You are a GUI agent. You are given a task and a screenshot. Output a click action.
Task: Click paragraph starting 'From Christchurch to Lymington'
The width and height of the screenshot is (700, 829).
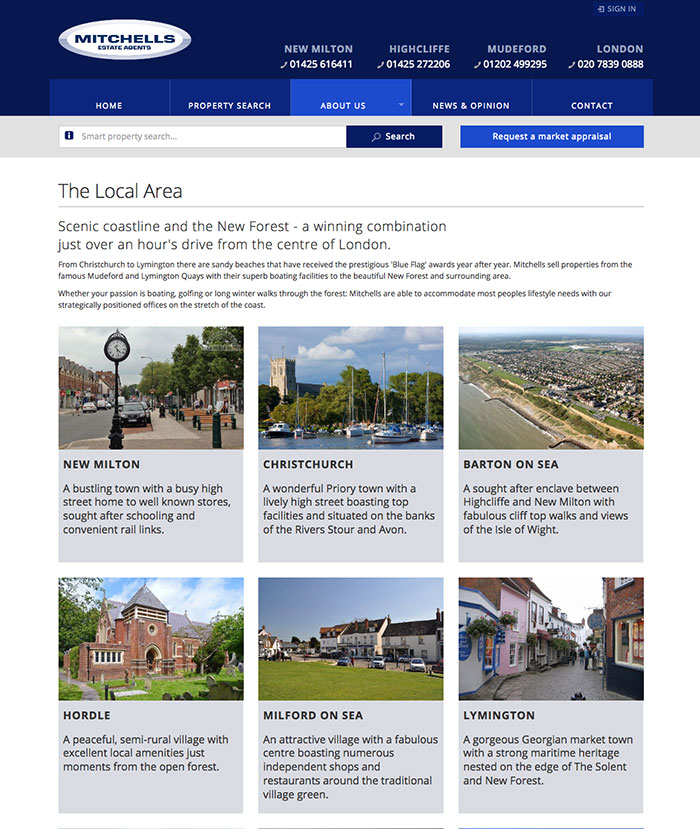[x=345, y=270]
